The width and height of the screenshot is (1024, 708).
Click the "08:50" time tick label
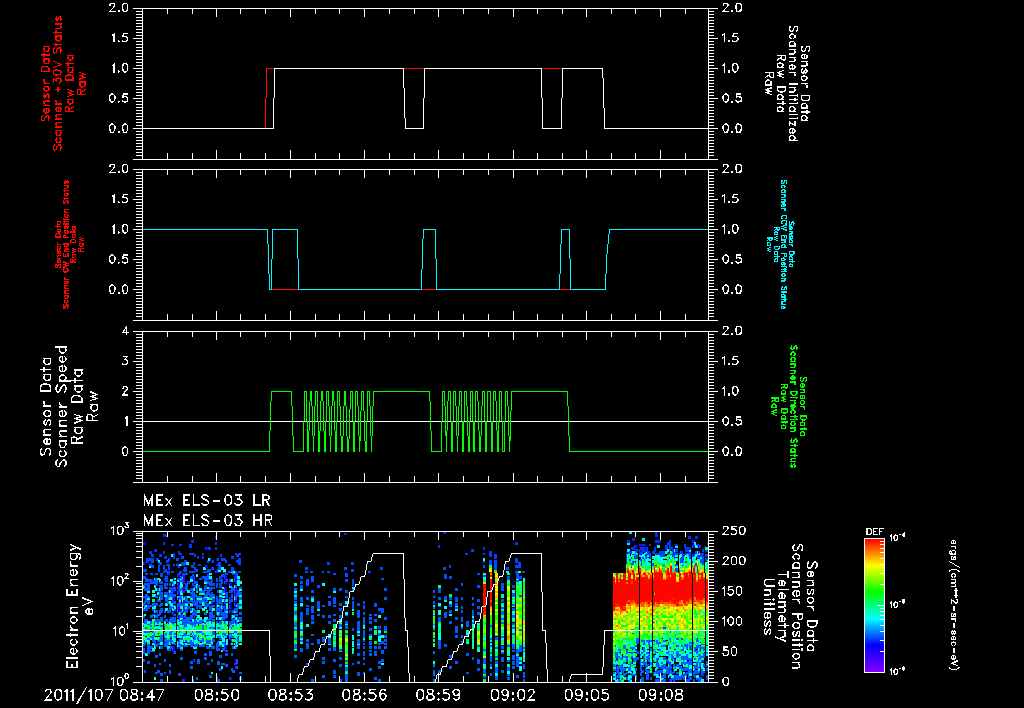pos(216,695)
